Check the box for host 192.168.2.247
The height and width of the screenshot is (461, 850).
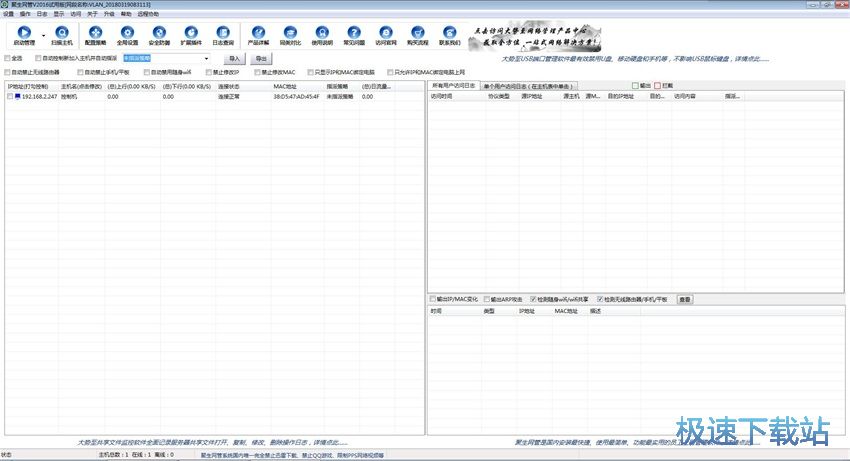tap(10, 97)
